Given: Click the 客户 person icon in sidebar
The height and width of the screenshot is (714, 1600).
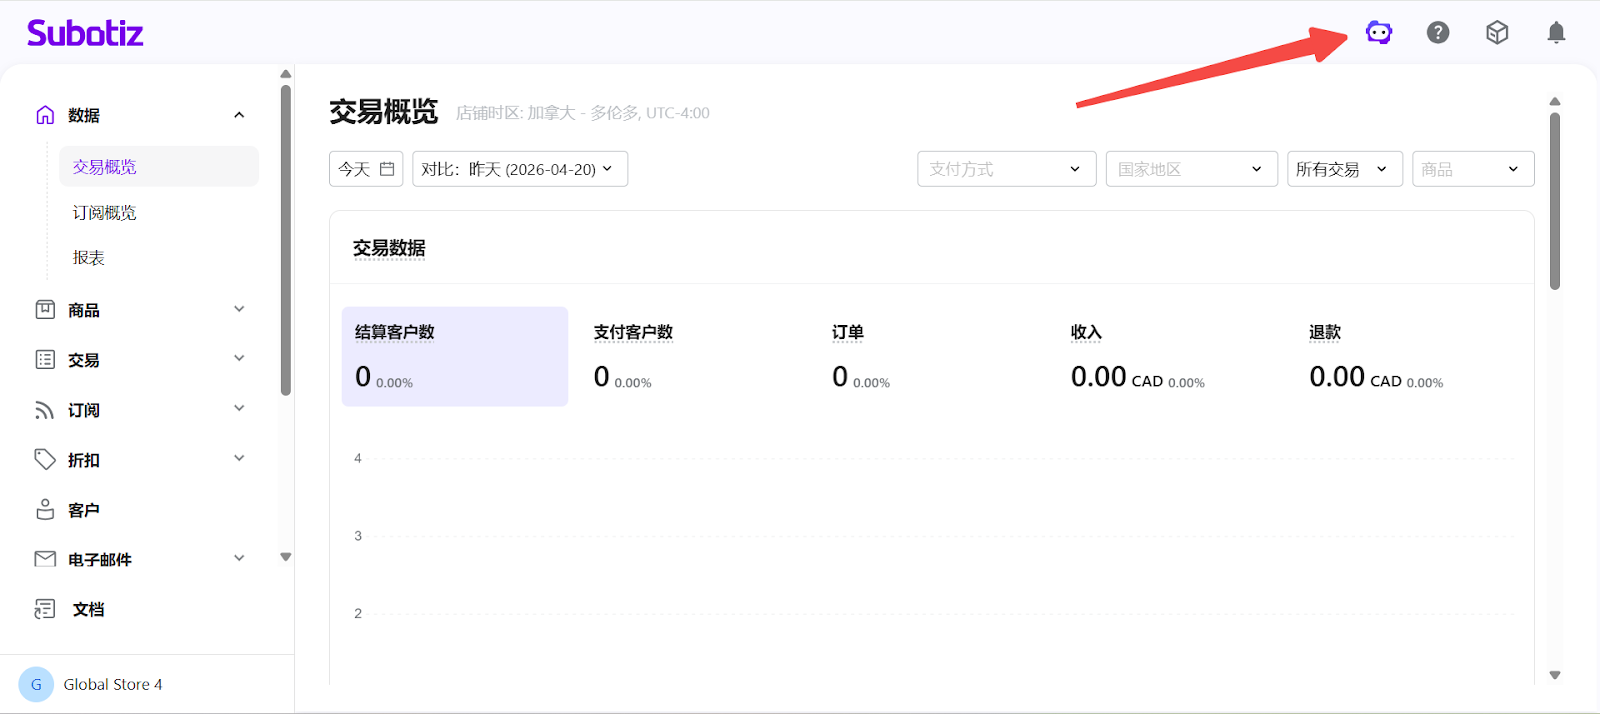Looking at the screenshot, I should [x=45, y=510].
